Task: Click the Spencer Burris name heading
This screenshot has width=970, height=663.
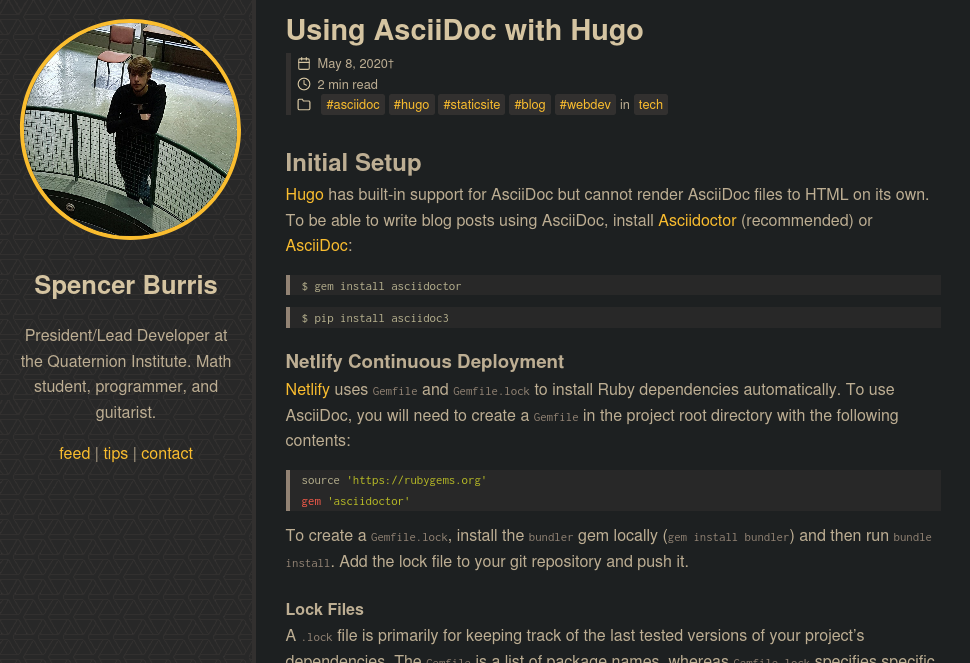Action: tap(126, 285)
